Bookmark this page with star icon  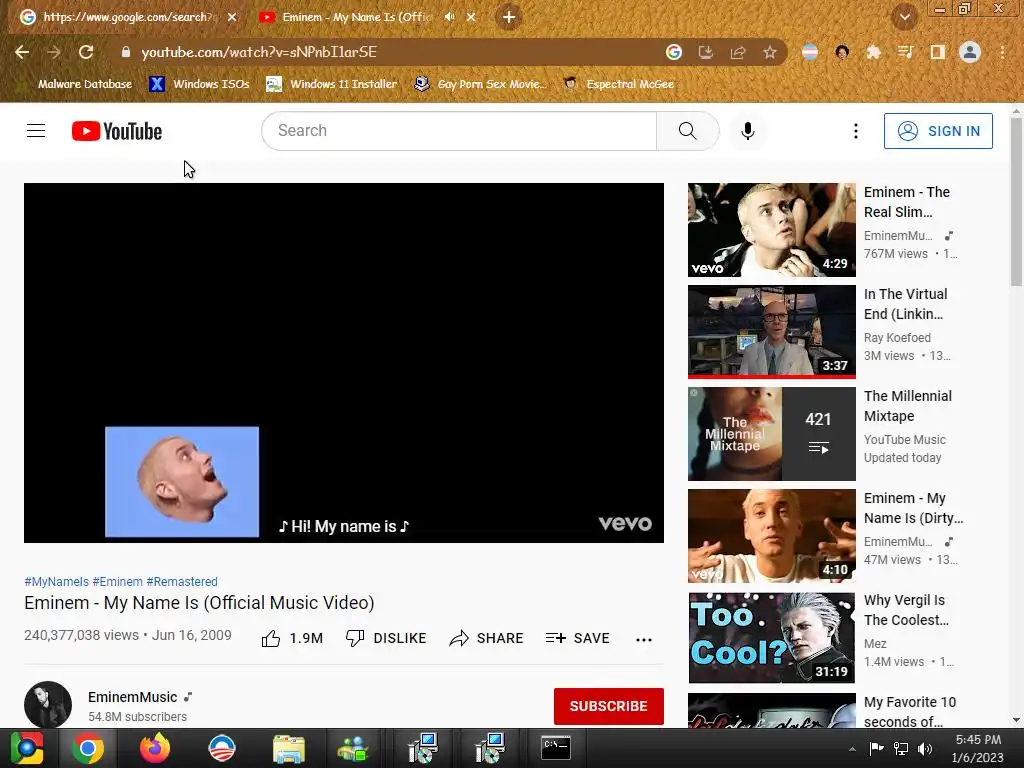click(x=769, y=52)
